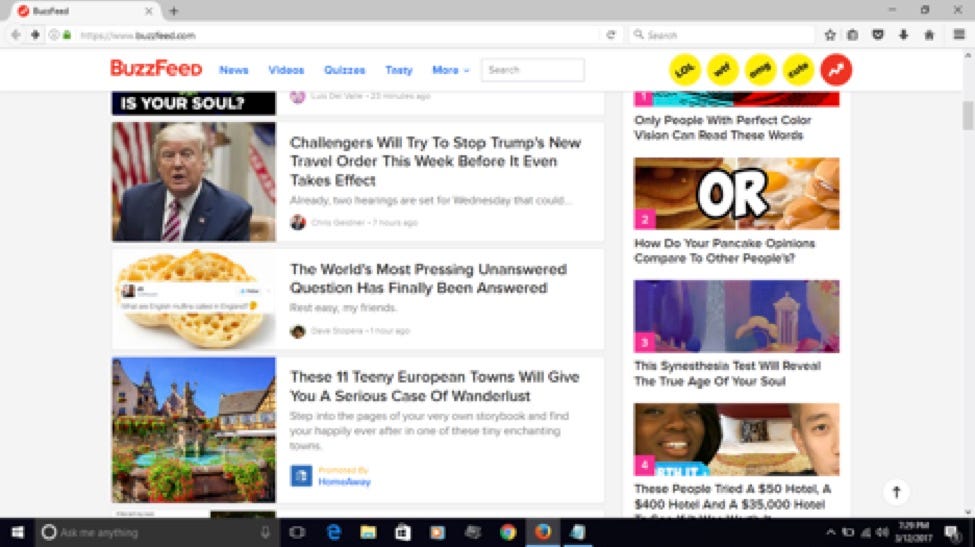Open the European town photo thumbnail
Viewport: 975px width, 547px height.
tap(193, 430)
